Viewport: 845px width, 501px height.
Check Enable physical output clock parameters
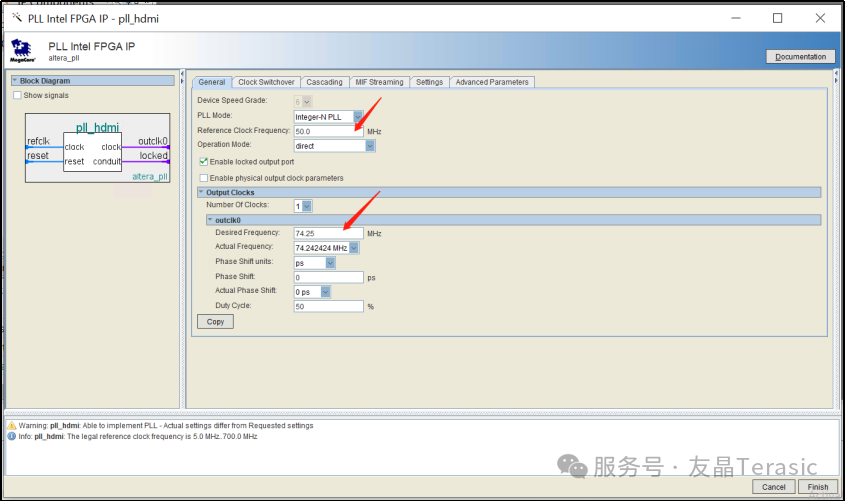point(203,178)
